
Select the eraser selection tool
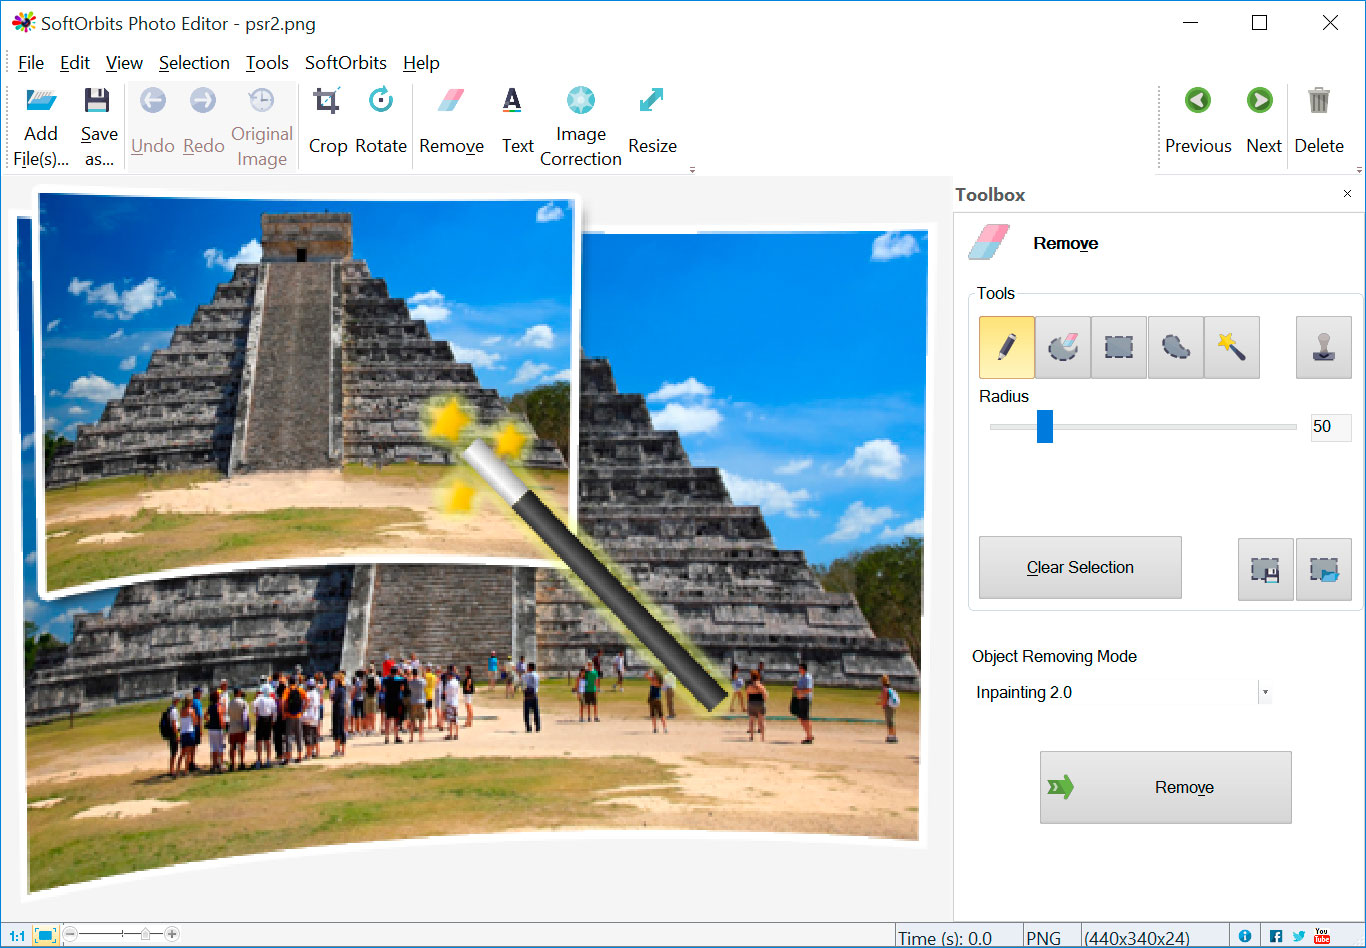(1062, 347)
